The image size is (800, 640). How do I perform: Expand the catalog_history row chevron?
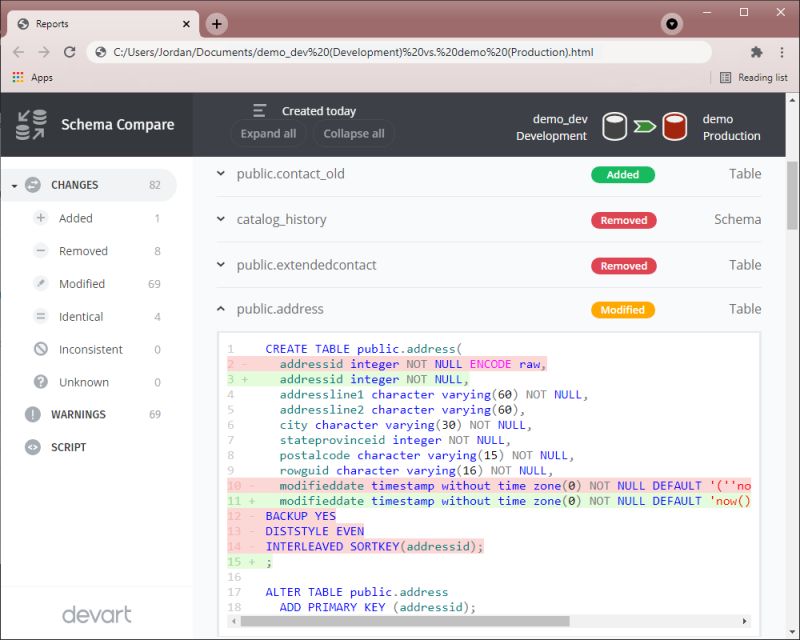click(221, 219)
